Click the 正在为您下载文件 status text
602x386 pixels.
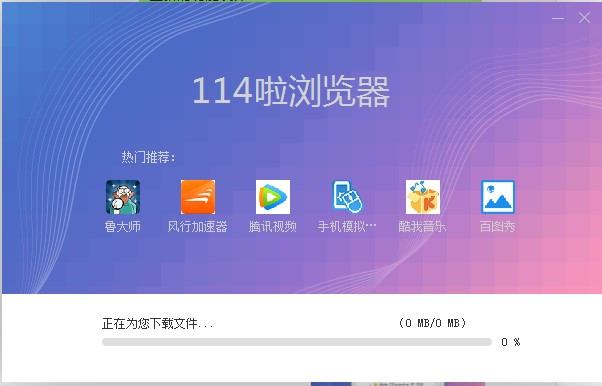[x=158, y=323]
